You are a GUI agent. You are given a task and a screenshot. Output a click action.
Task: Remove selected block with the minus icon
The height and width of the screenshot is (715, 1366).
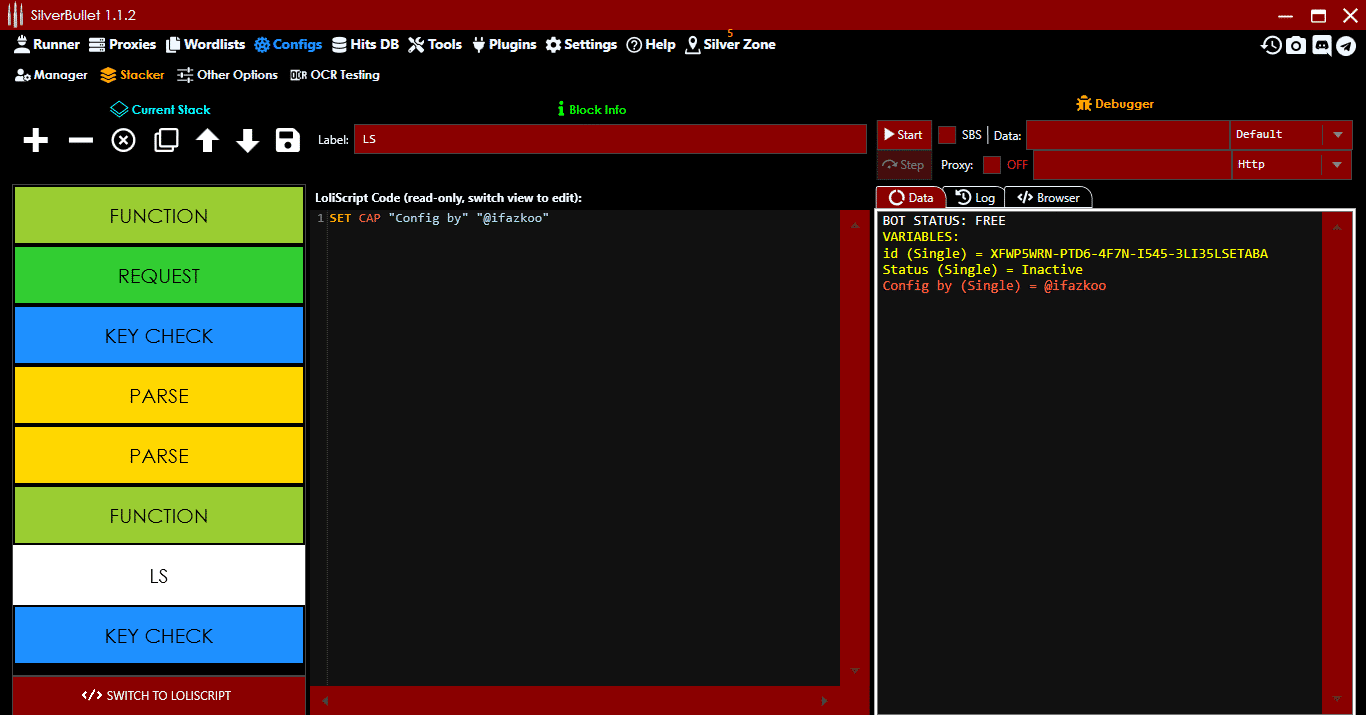(80, 140)
